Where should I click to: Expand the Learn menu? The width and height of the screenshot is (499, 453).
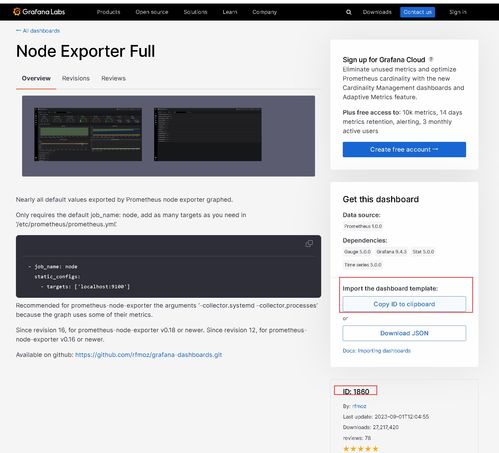tap(230, 12)
